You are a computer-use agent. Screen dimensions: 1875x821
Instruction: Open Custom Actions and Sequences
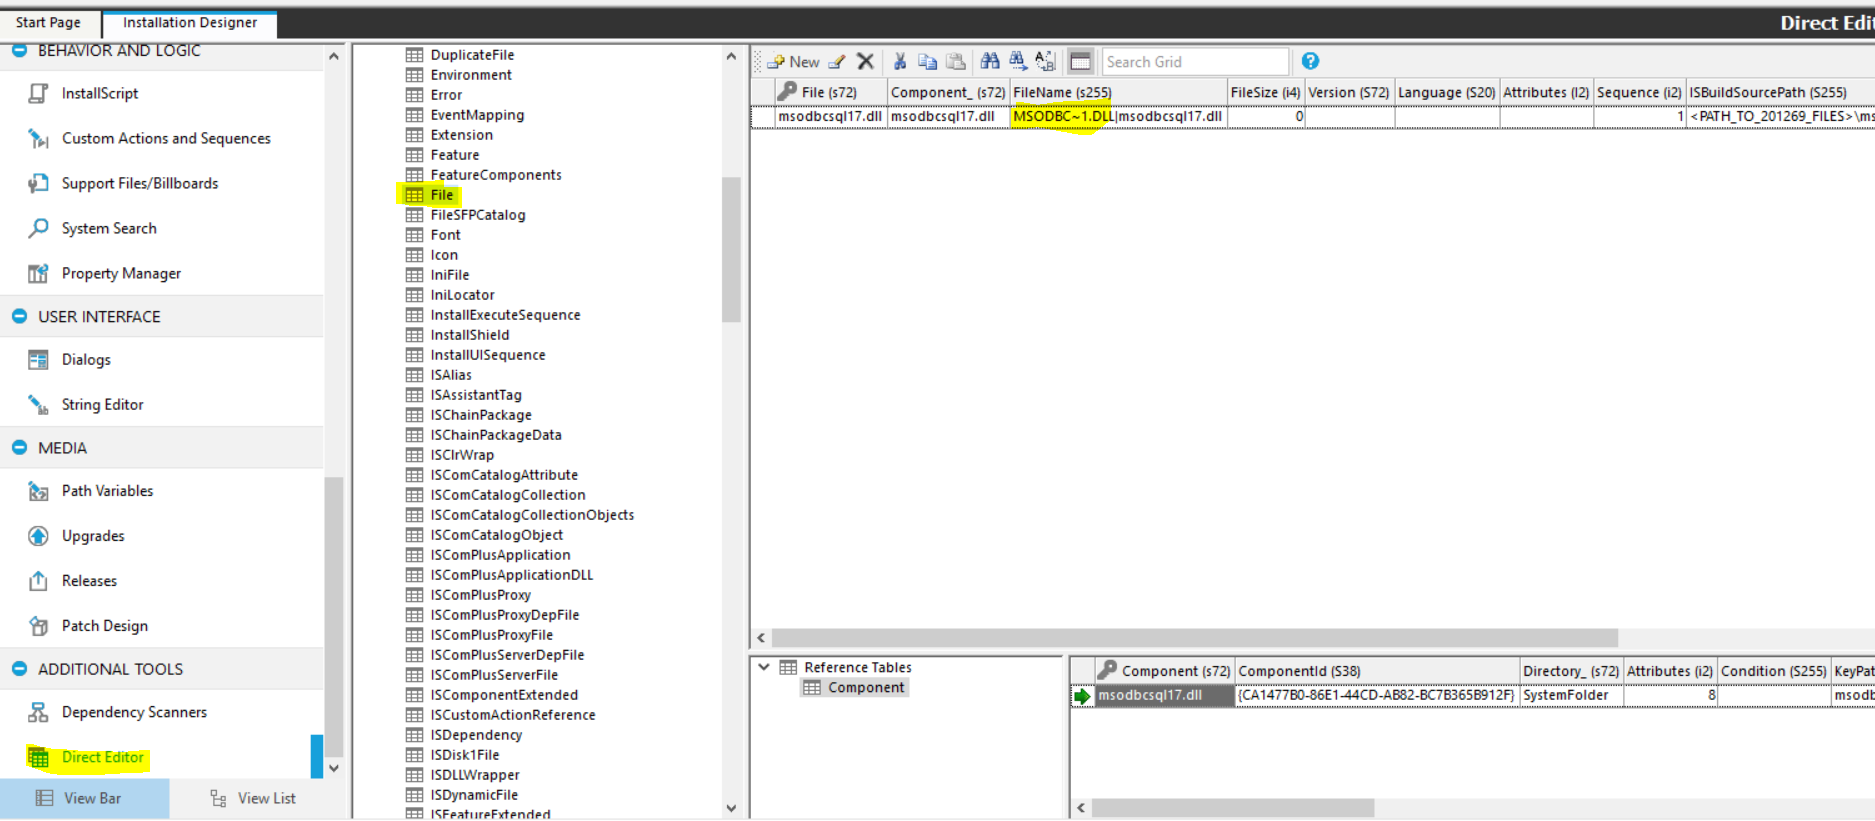click(166, 138)
